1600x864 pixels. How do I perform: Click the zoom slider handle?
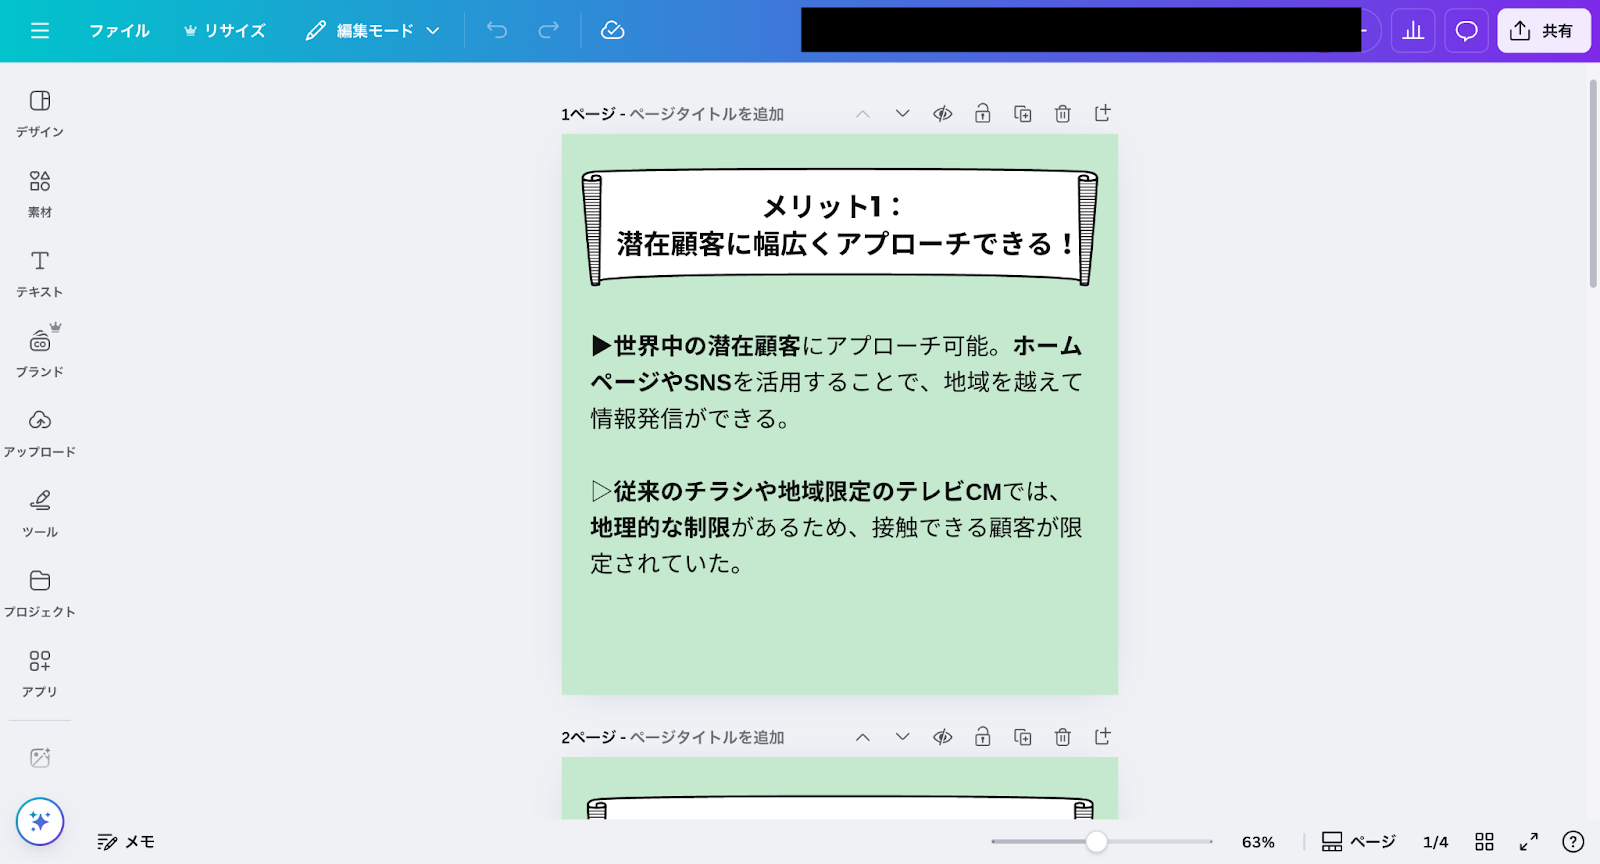click(x=1097, y=842)
